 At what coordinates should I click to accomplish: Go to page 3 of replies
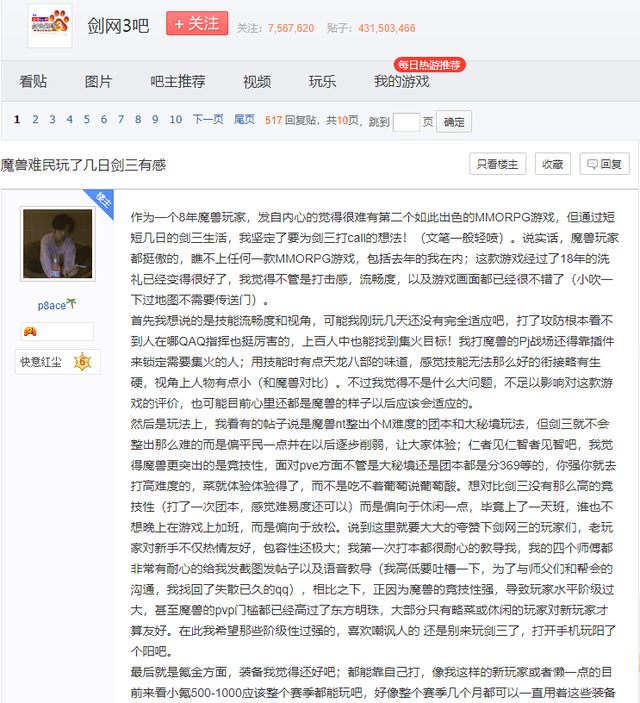pos(52,119)
